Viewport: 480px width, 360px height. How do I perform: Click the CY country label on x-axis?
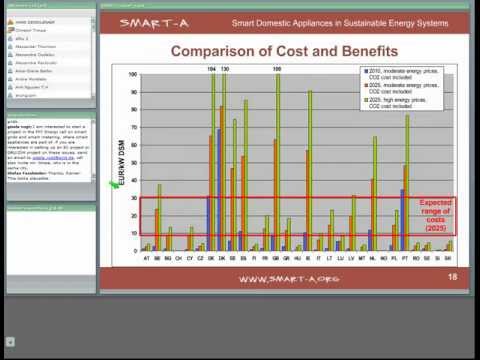point(190,258)
